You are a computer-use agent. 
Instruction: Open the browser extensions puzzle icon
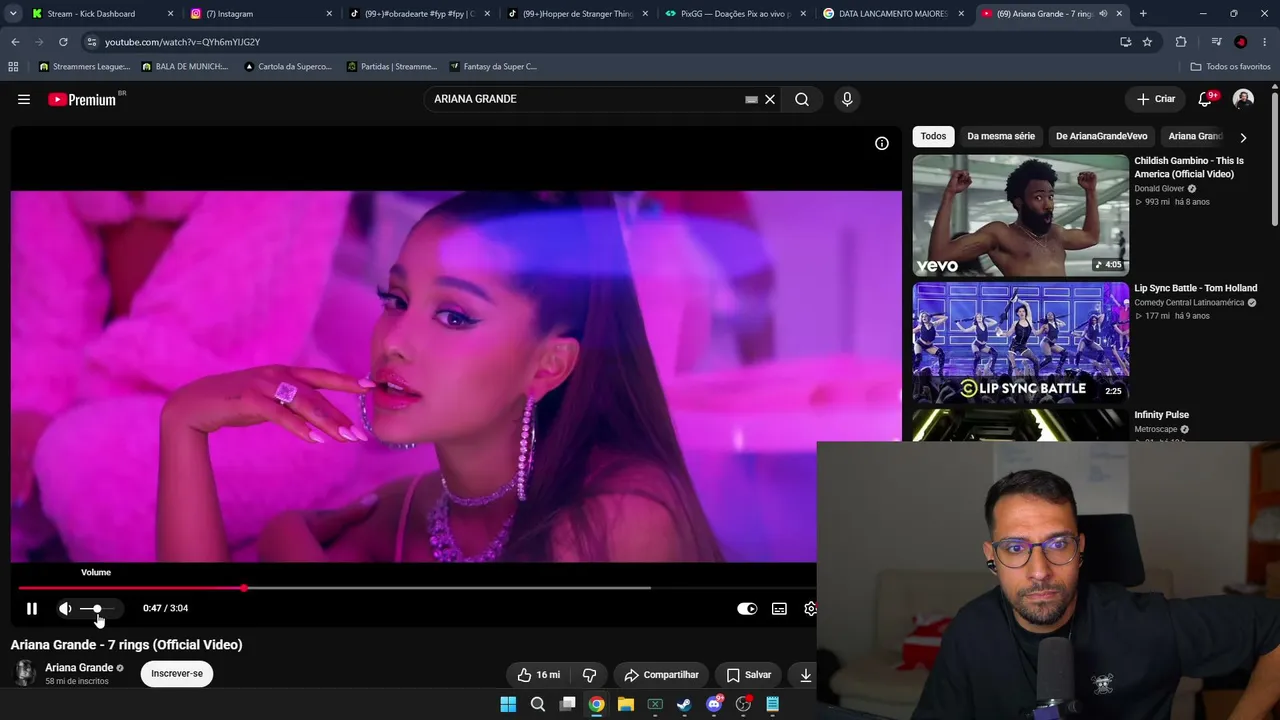point(1181,42)
